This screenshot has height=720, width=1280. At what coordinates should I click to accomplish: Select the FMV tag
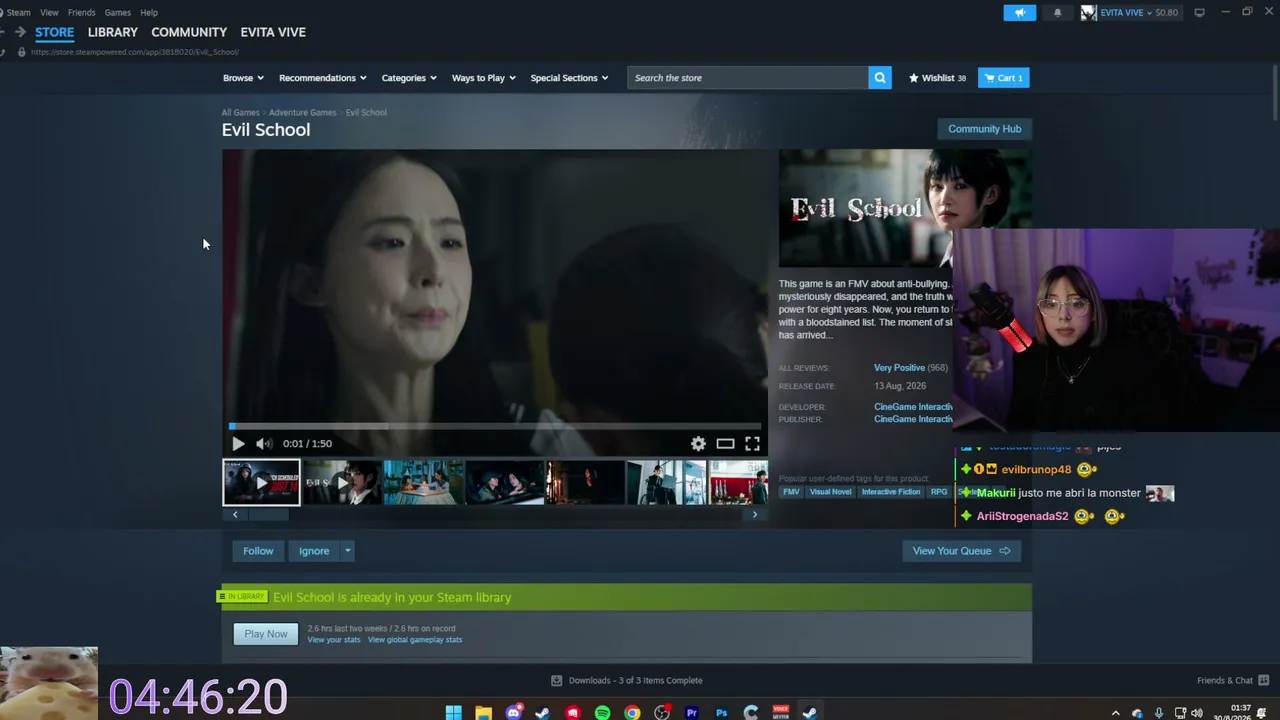point(791,492)
